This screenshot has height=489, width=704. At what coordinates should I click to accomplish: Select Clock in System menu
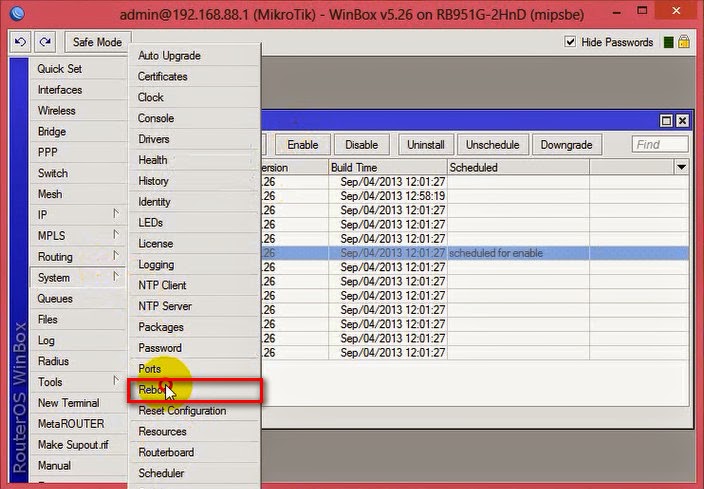coord(194,97)
